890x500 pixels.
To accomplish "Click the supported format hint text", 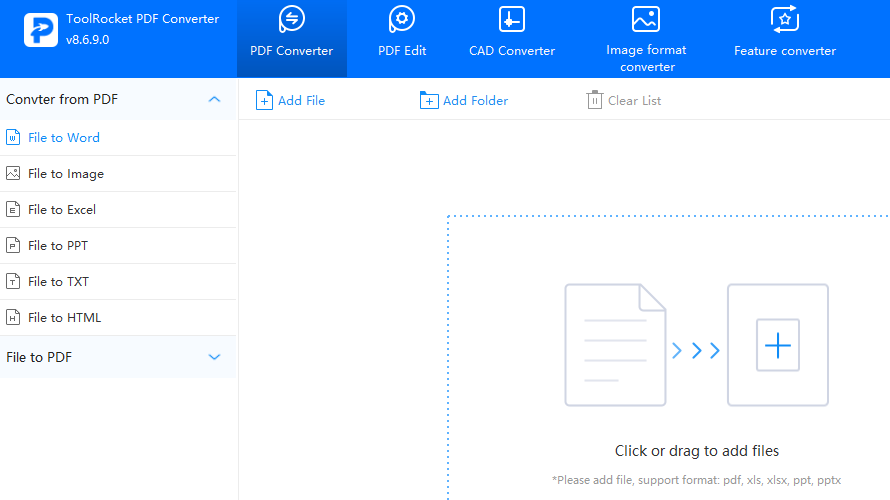I will point(696,480).
